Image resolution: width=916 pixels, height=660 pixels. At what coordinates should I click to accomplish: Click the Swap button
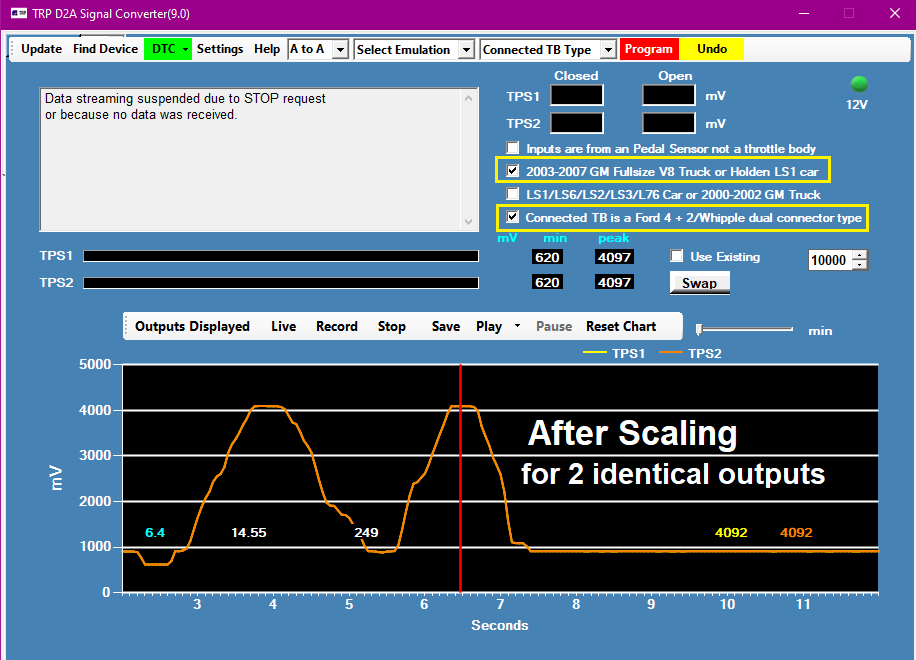(699, 283)
